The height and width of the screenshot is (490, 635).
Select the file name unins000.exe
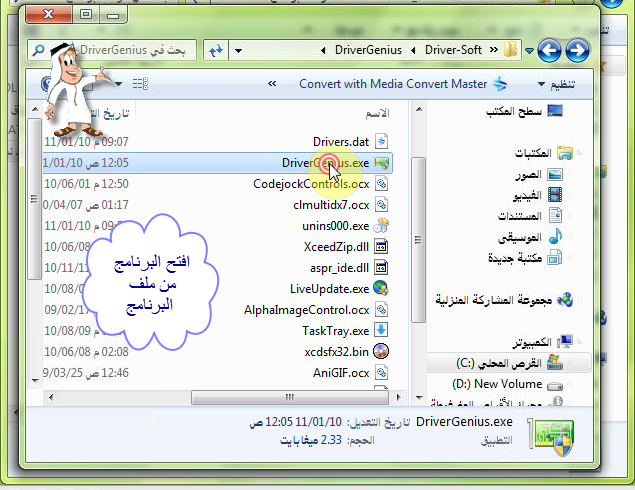(335, 226)
